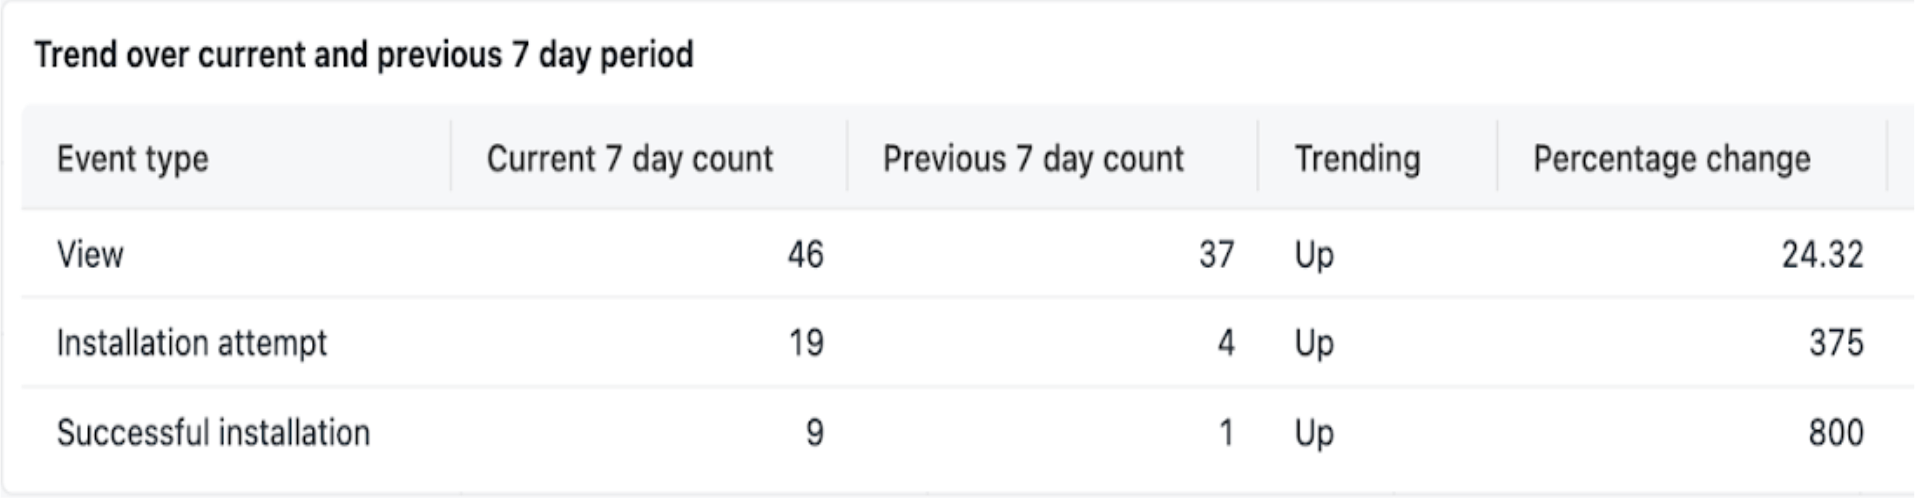
Task: Select "Up" trend in Successful installation row
Action: click(x=1314, y=433)
